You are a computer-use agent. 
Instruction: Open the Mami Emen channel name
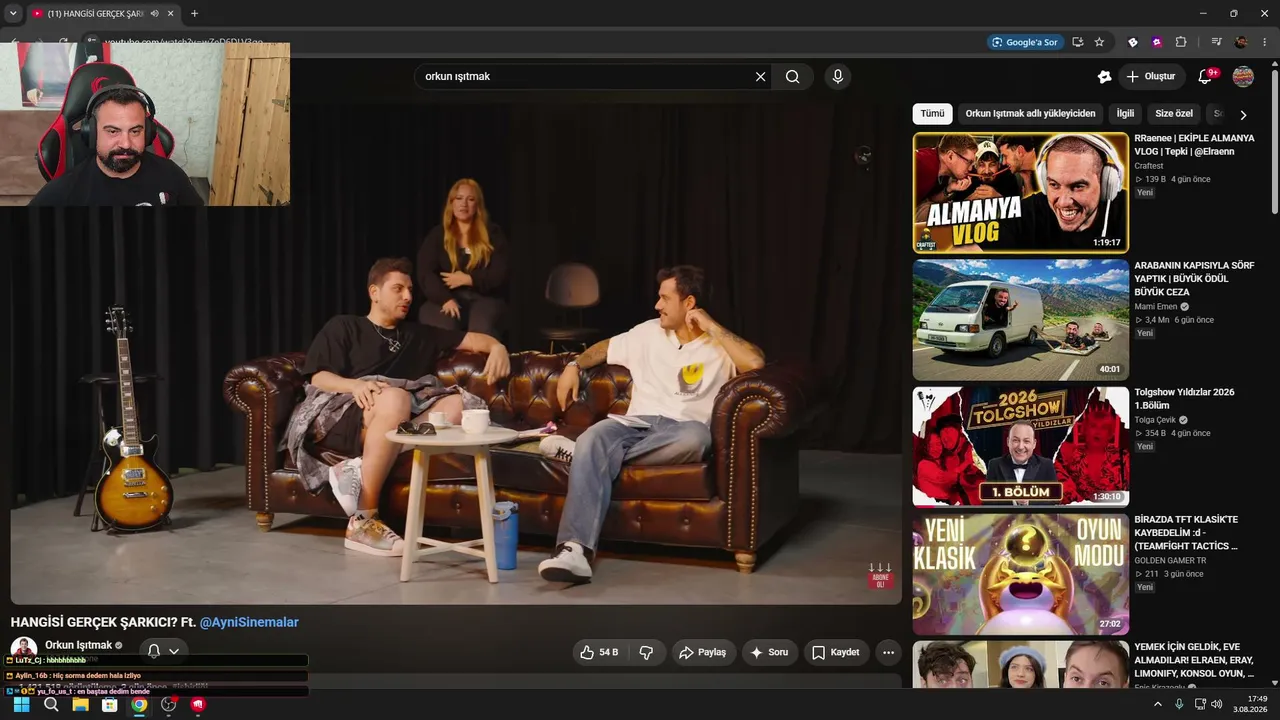(x=1156, y=307)
